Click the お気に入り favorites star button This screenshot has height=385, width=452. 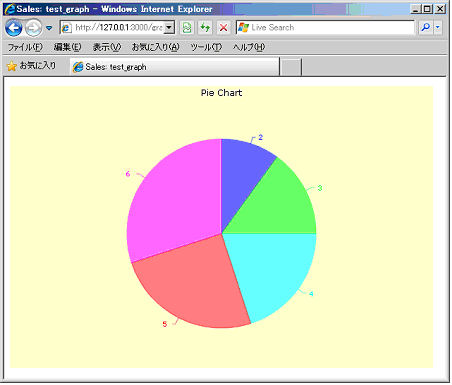click(x=31, y=66)
